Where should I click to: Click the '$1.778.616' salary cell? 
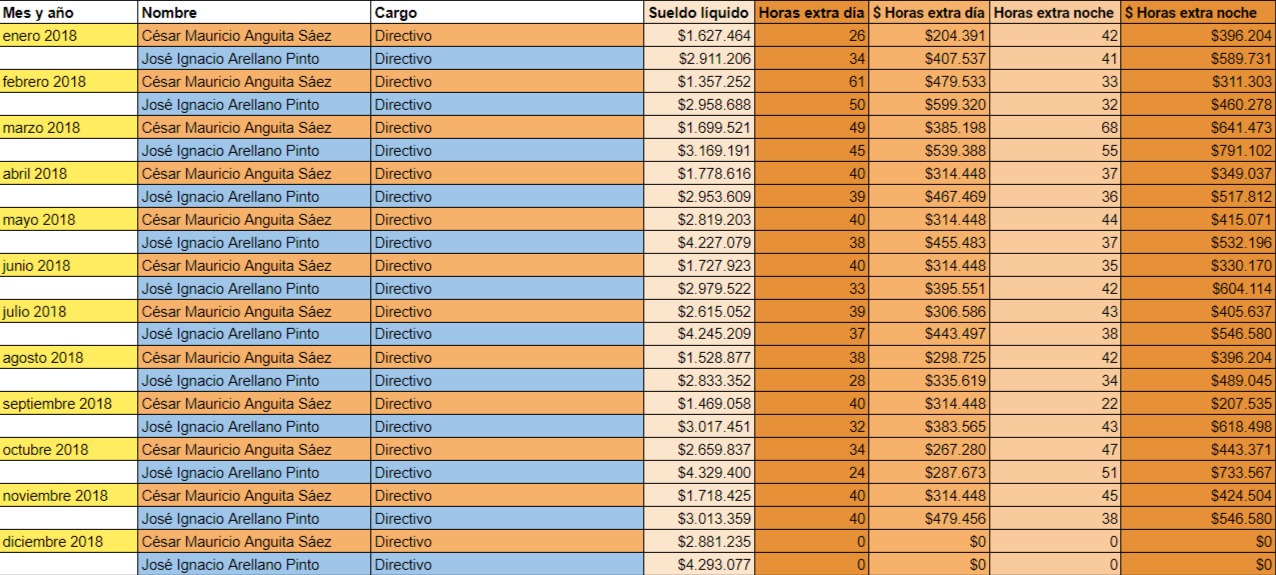tap(699, 174)
